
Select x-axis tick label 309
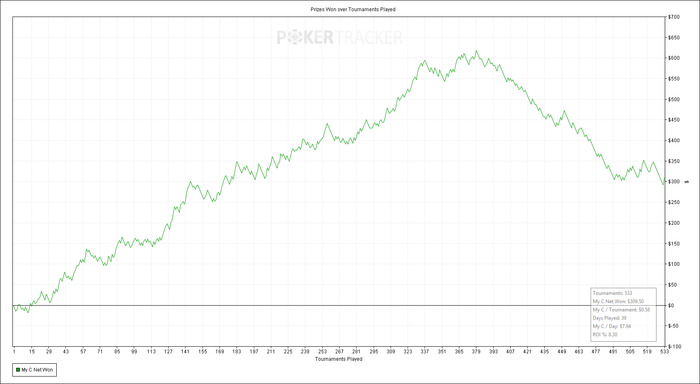click(x=391, y=351)
